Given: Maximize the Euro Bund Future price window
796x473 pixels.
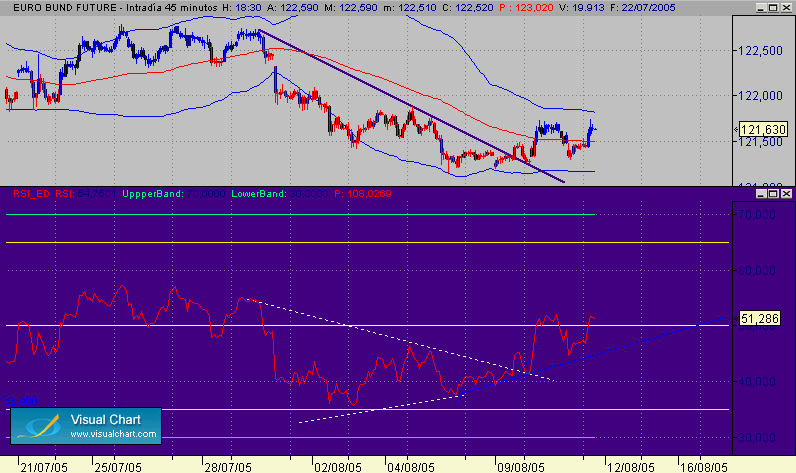Looking at the screenshot, I should [773, 8].
